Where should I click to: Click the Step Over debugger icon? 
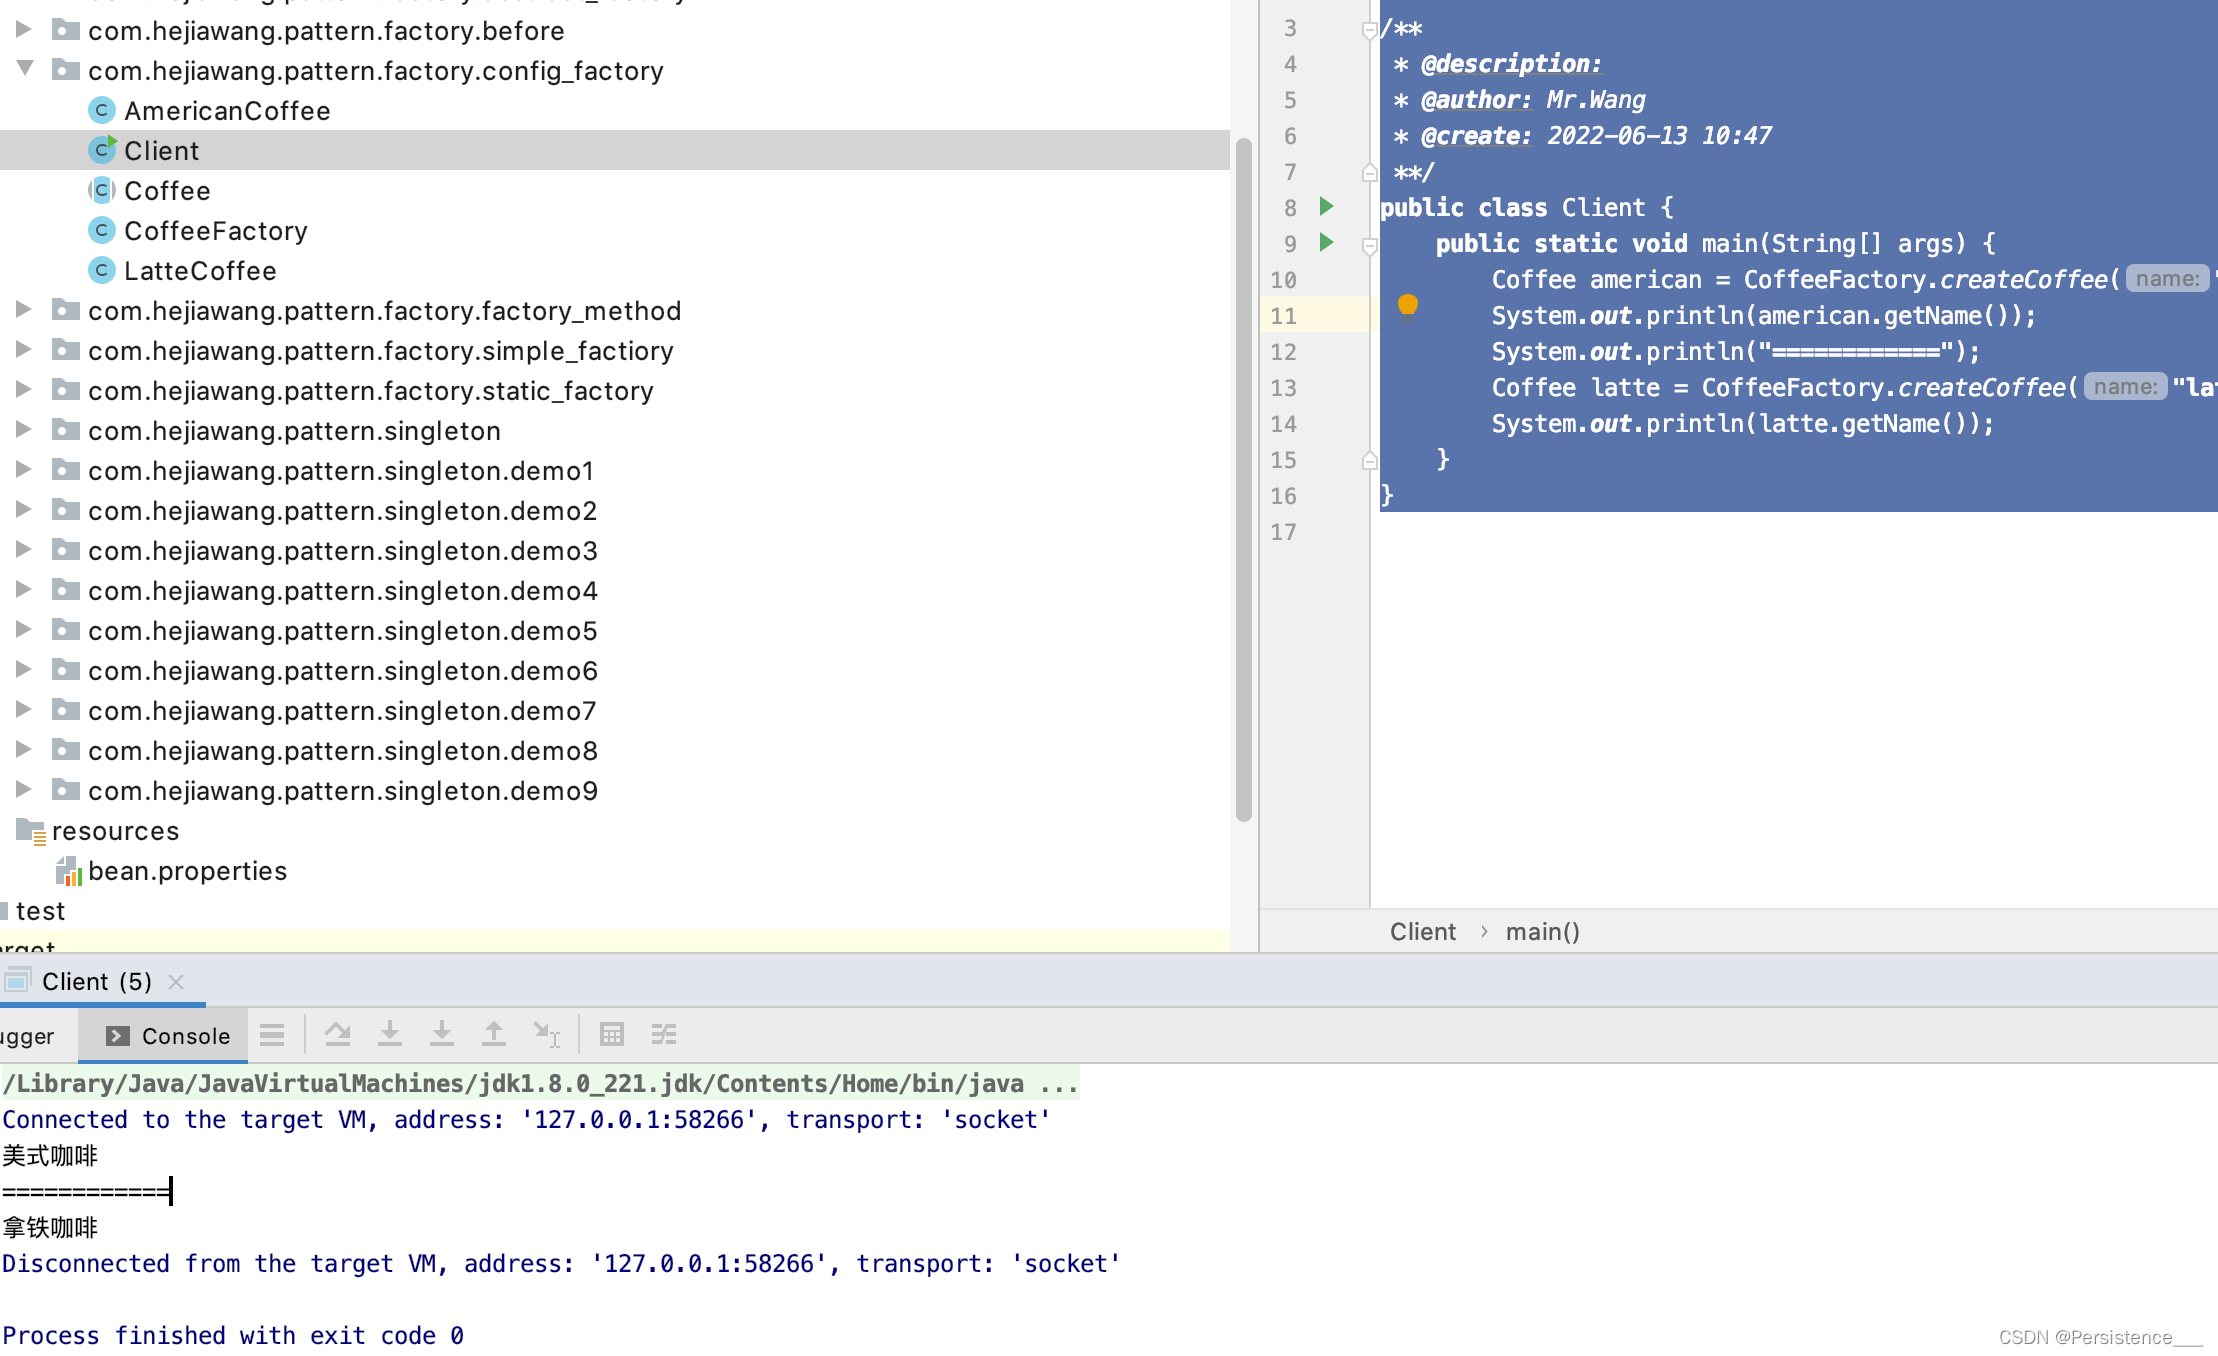tap(338, 1035)
